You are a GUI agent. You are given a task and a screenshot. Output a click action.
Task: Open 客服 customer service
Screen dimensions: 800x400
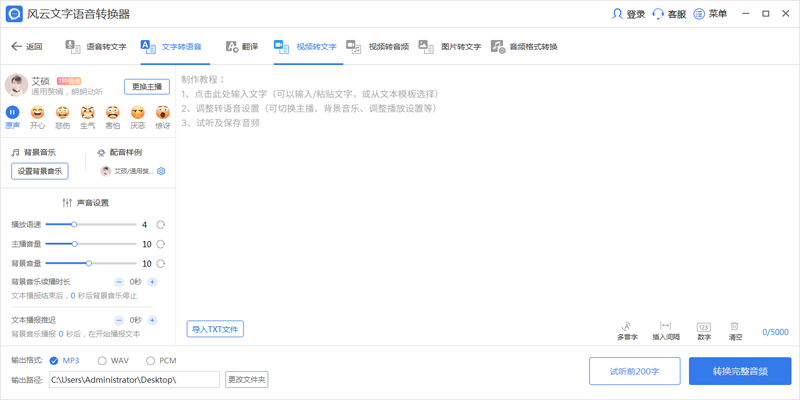pos(669,14)
